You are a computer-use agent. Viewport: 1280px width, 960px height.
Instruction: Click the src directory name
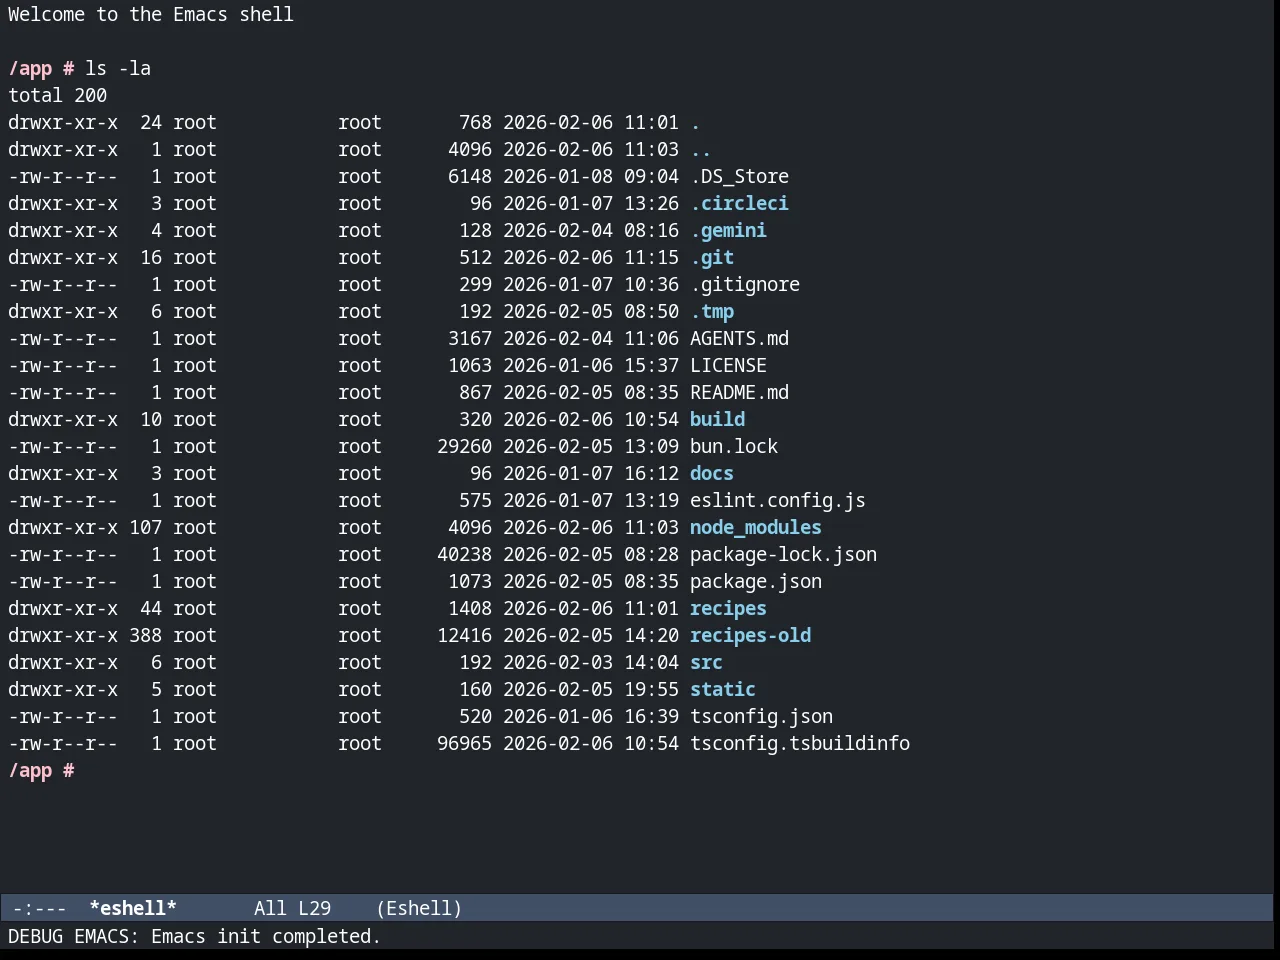coord(706,662)
